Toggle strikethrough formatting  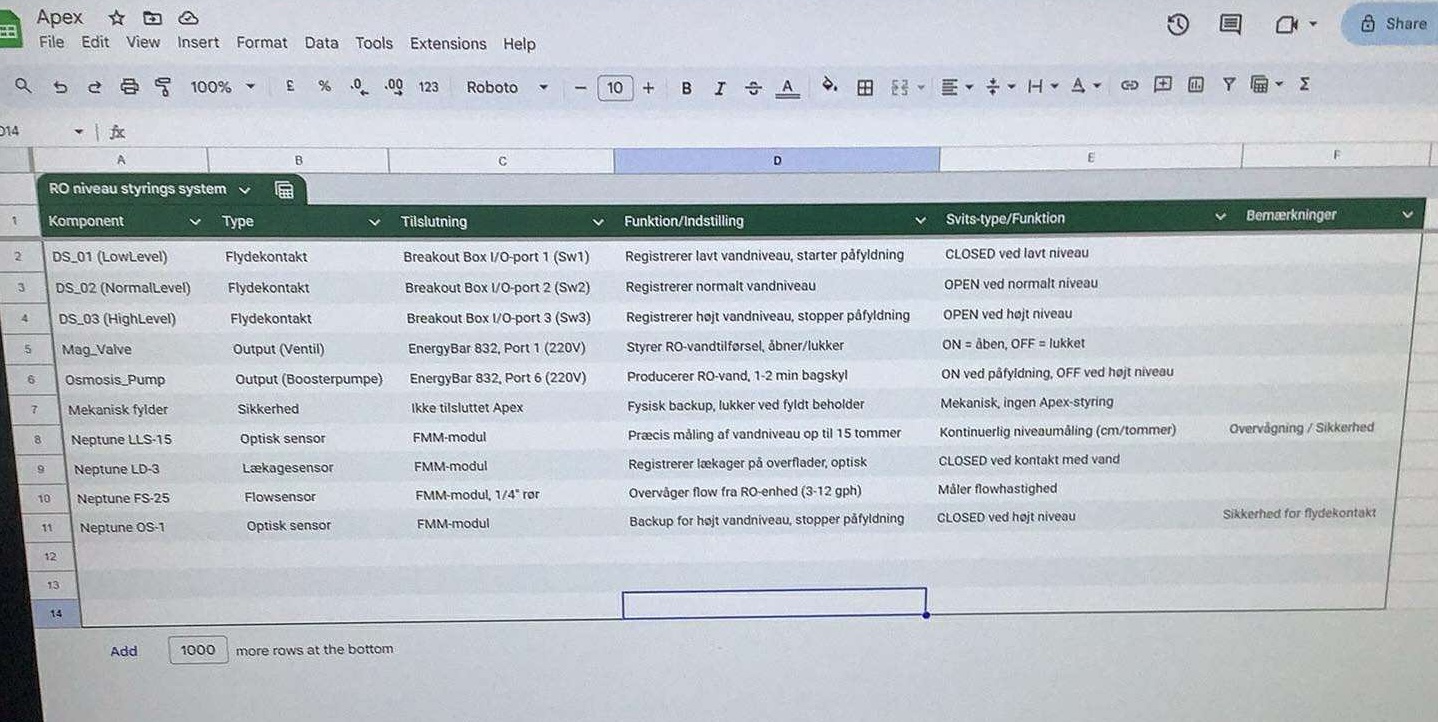point(753,88)
